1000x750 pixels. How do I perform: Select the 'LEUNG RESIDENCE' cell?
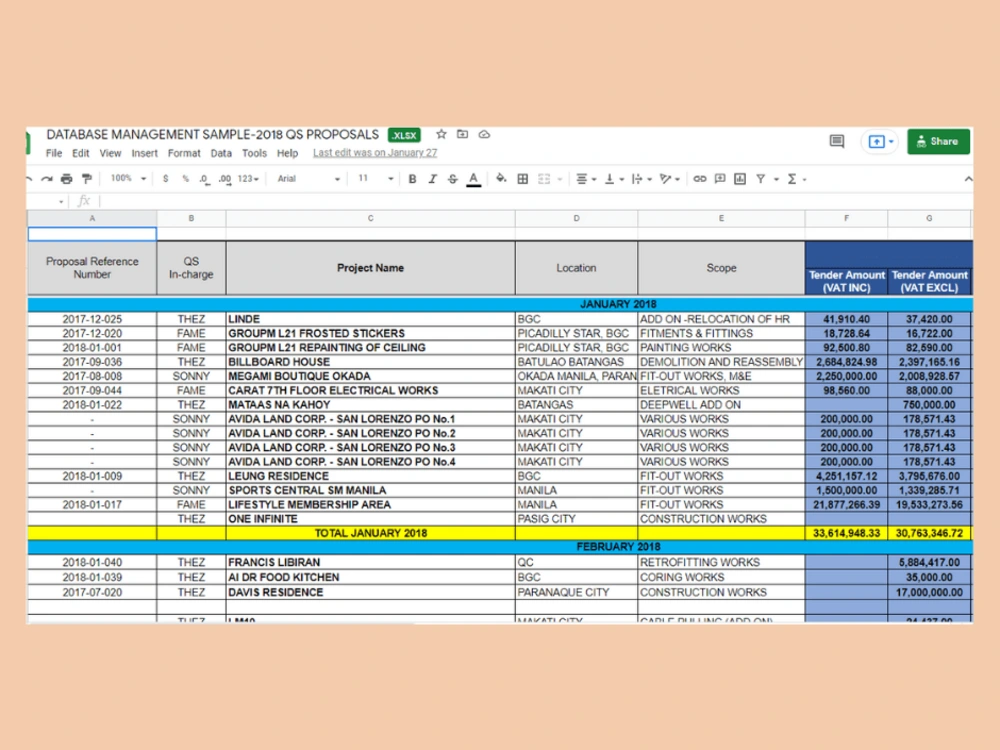pos(371,476)
